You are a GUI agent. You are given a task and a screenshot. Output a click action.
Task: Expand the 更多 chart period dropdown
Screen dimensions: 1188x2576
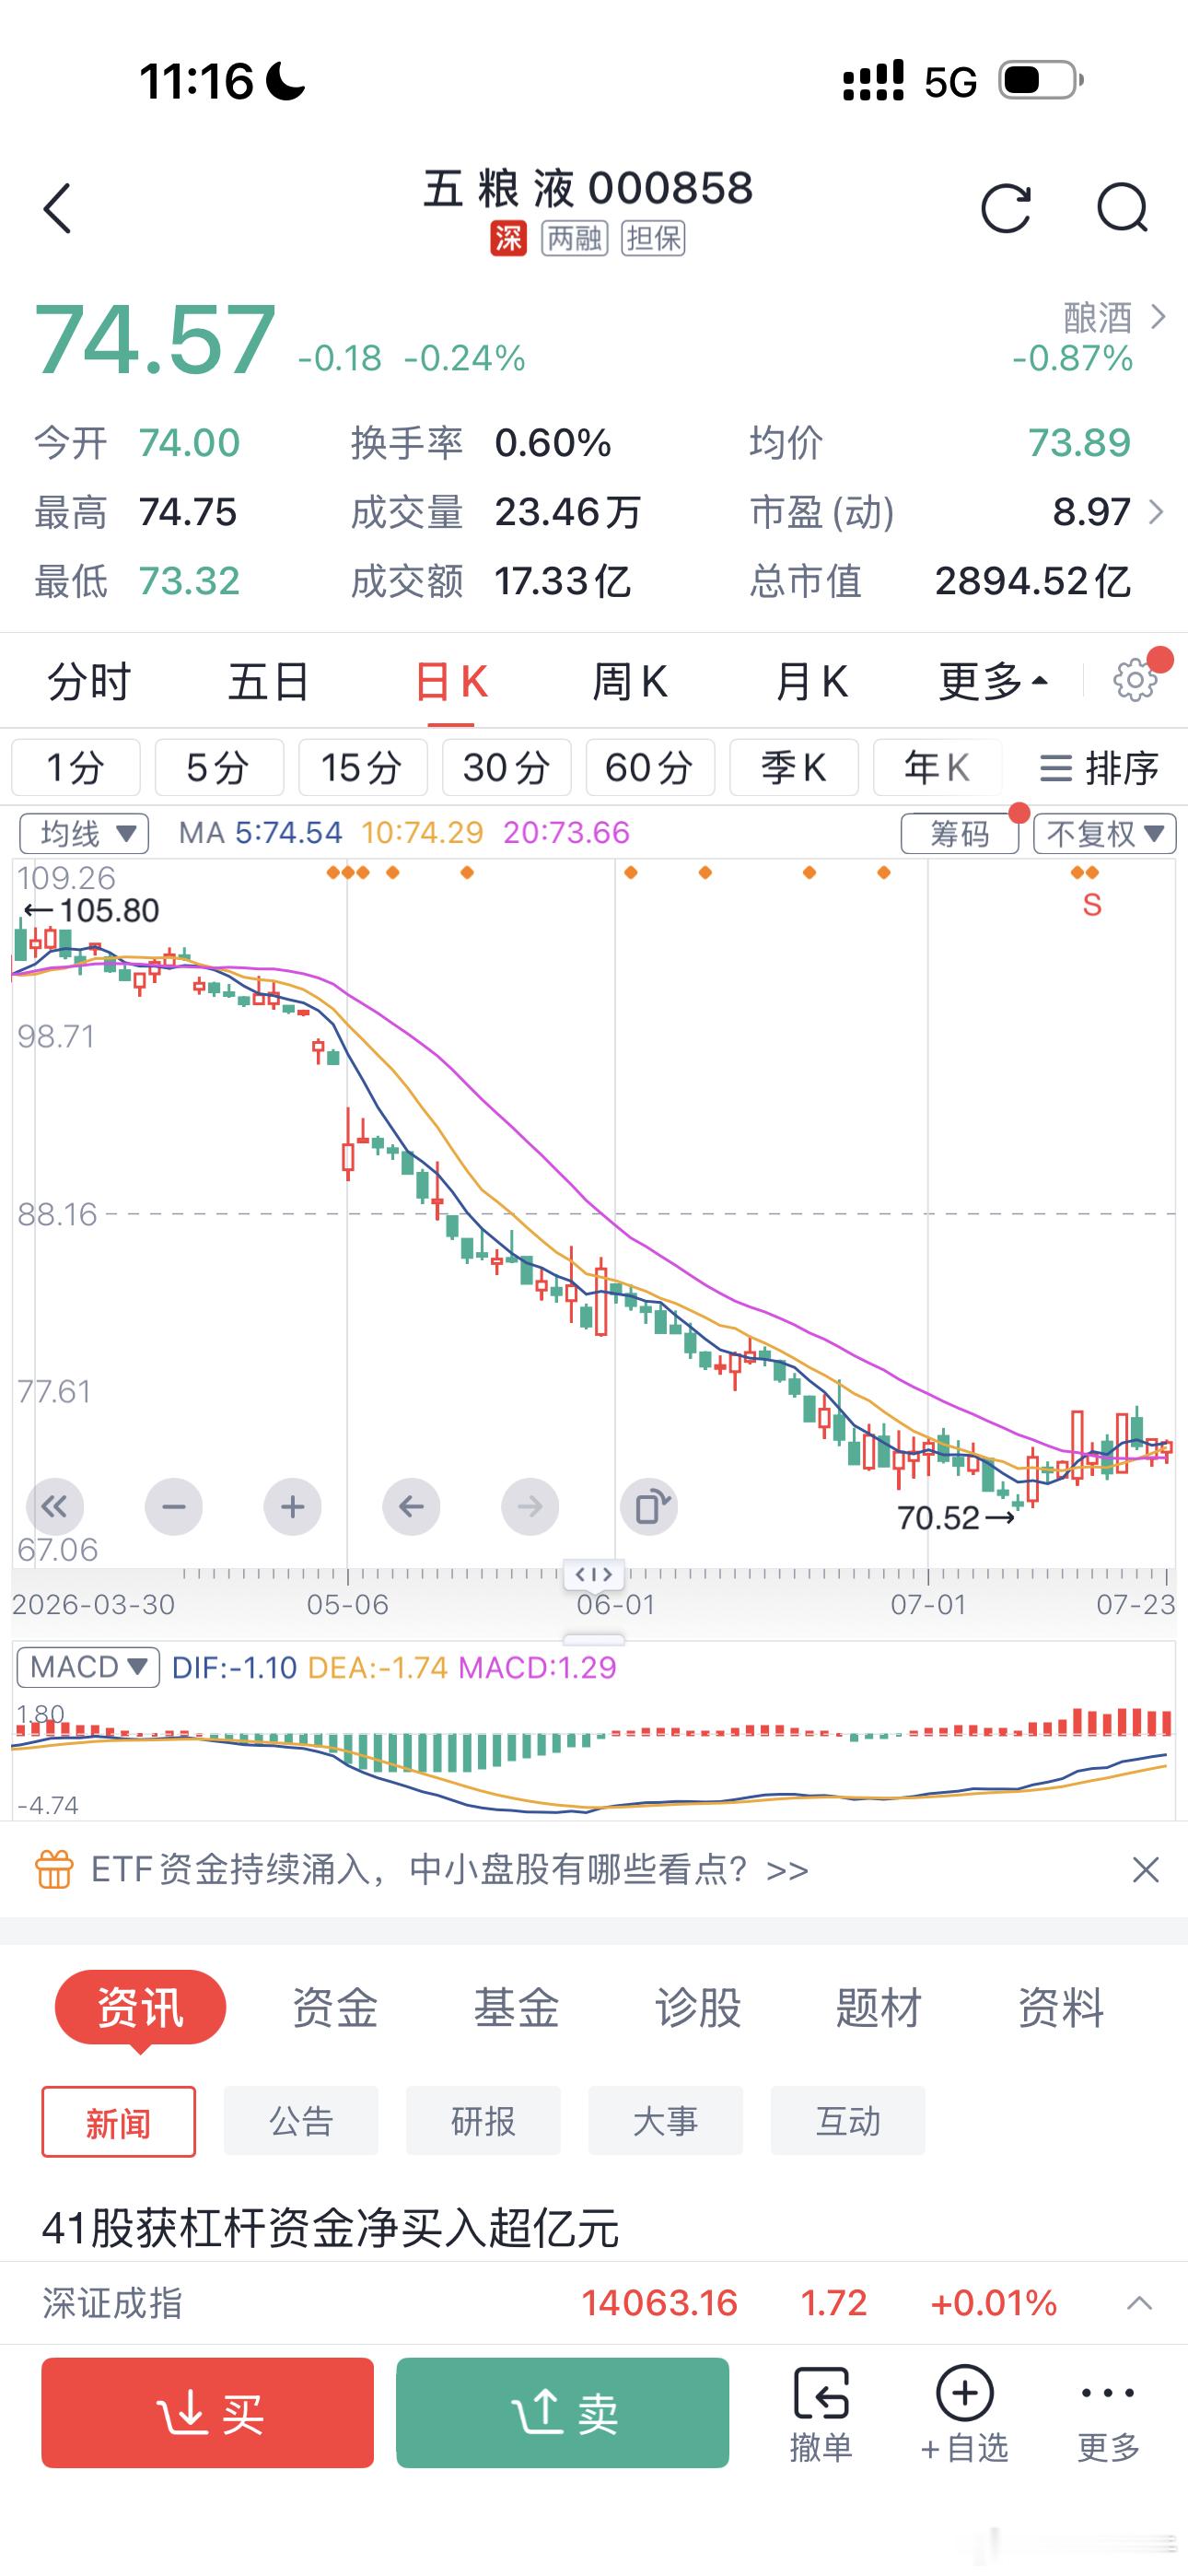993,681
